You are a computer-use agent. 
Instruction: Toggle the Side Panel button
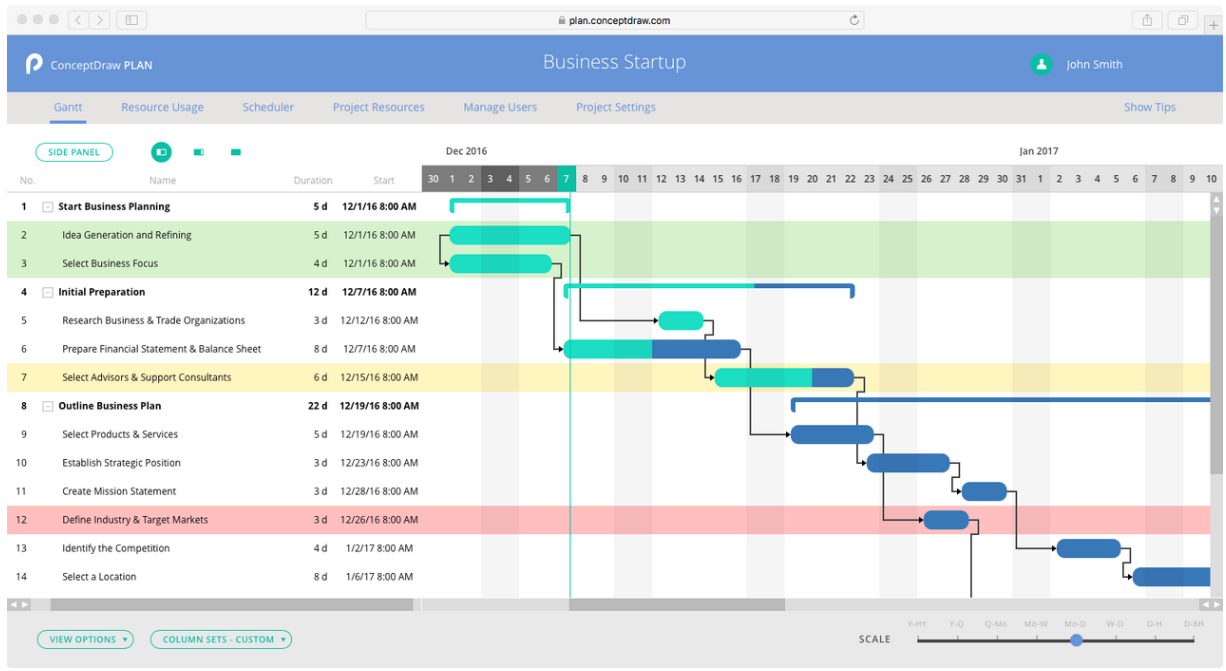[x=74, y=152]
